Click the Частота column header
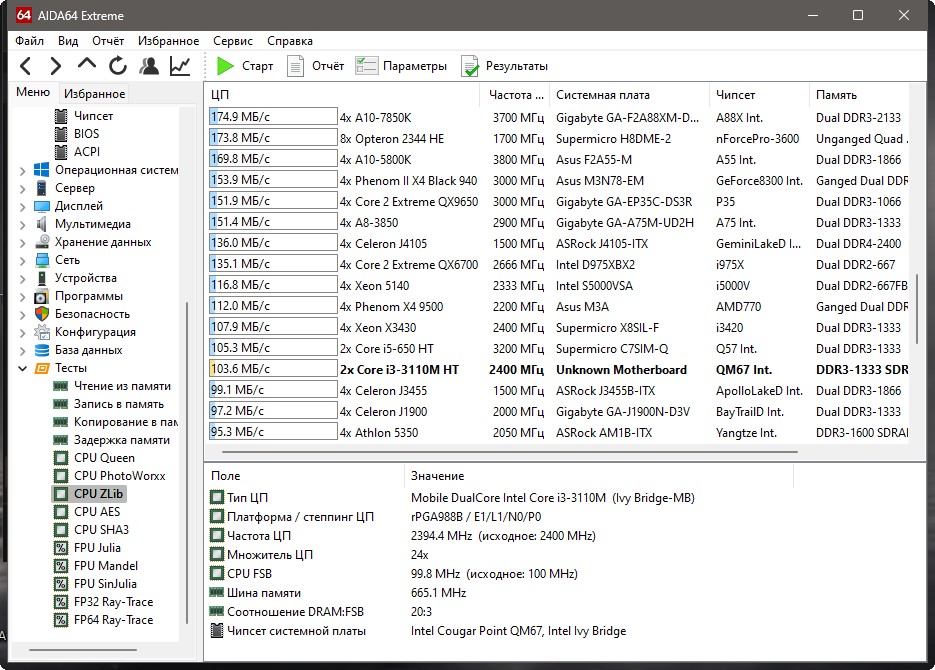Image resolution: width=935 pixels, height=670 pixels. (x=515, y=95)
